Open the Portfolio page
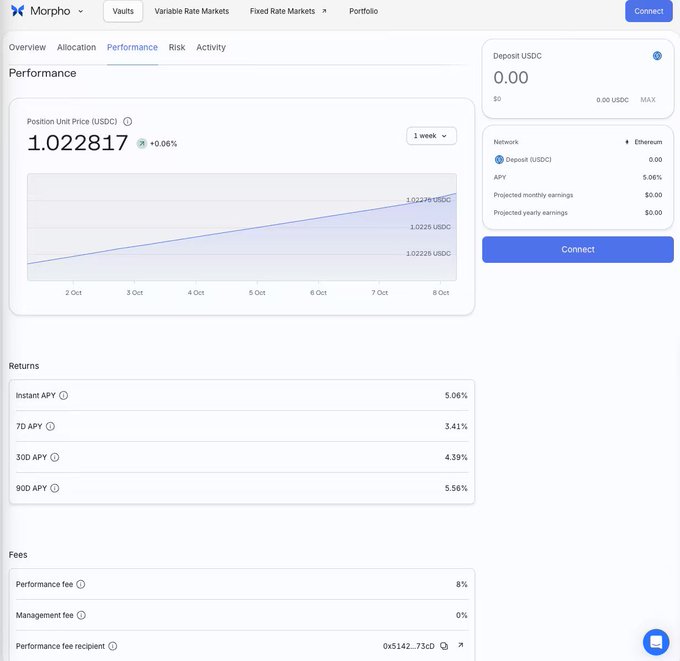Viewport: 680px width, 661px height. coord(363,11)
